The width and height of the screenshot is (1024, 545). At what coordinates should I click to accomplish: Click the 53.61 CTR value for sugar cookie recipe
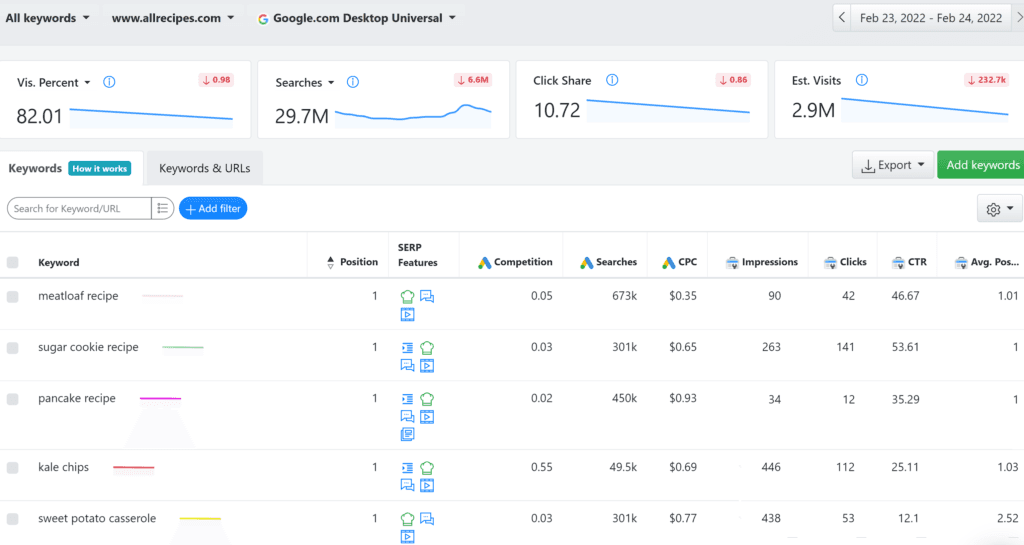(x=905, y=347)
